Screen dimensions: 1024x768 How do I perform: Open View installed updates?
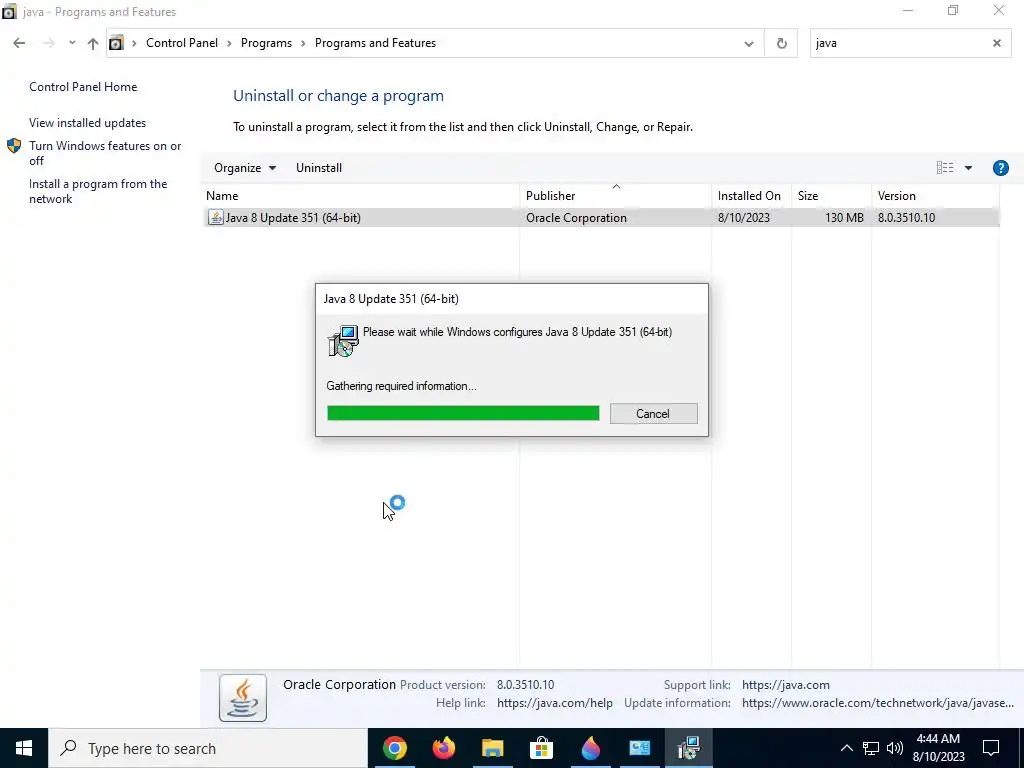pos(88,123)
